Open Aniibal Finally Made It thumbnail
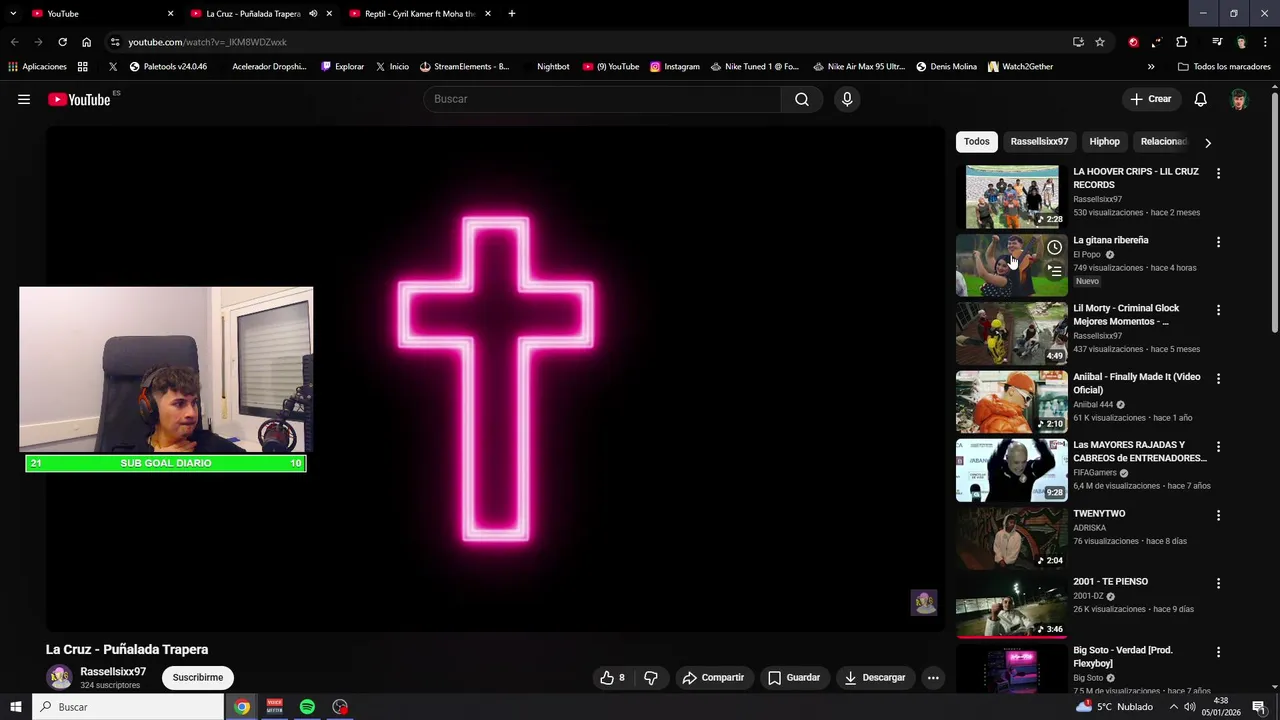1280x720 pixels. tap(1011, 402)
